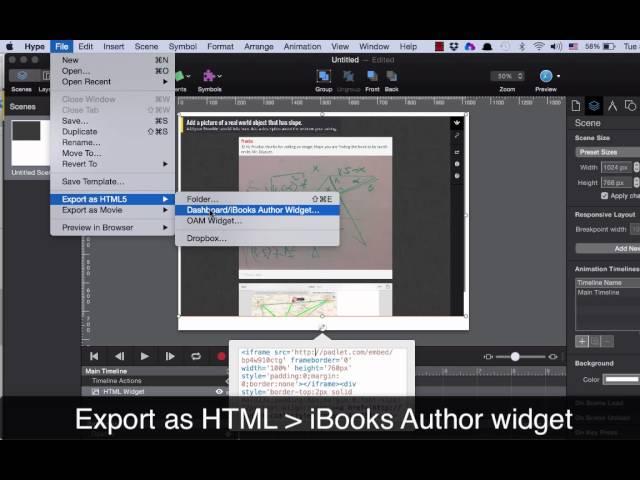Click the Background color swatch
640x480 pixels.
[x=621, y=380]
